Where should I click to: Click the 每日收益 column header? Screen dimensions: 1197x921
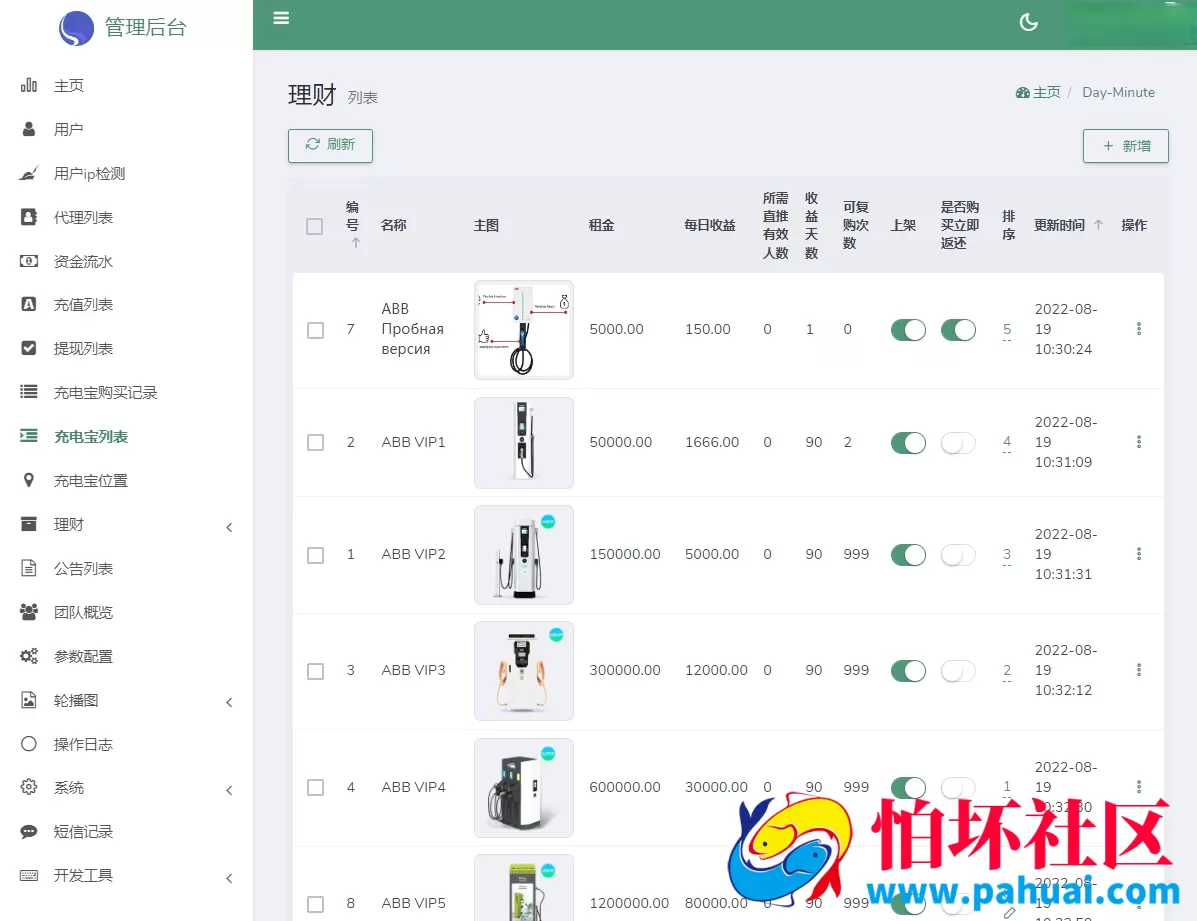coord(710,225)
